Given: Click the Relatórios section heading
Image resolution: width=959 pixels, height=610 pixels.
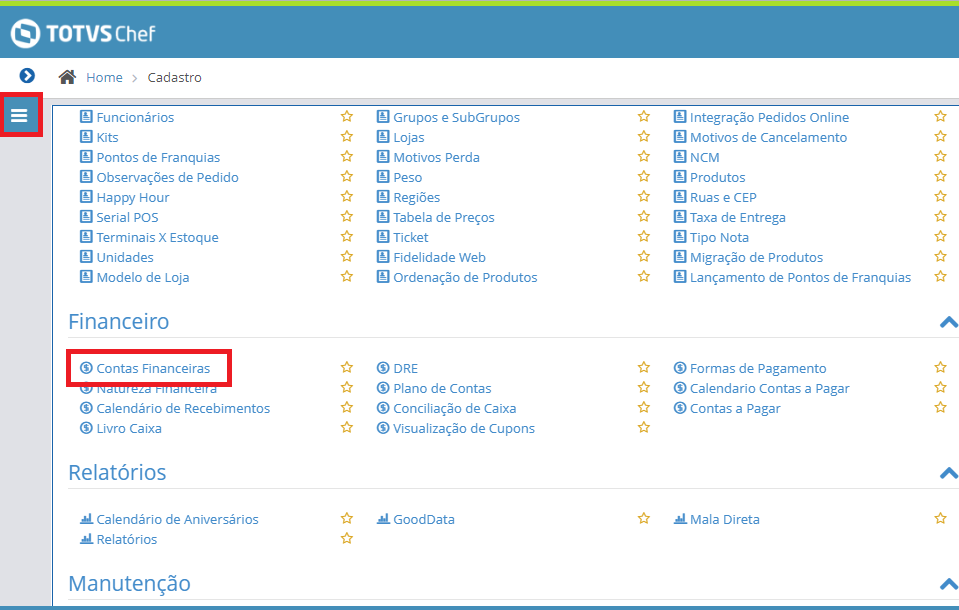Looking at the screenshot, I should point(117,473).
